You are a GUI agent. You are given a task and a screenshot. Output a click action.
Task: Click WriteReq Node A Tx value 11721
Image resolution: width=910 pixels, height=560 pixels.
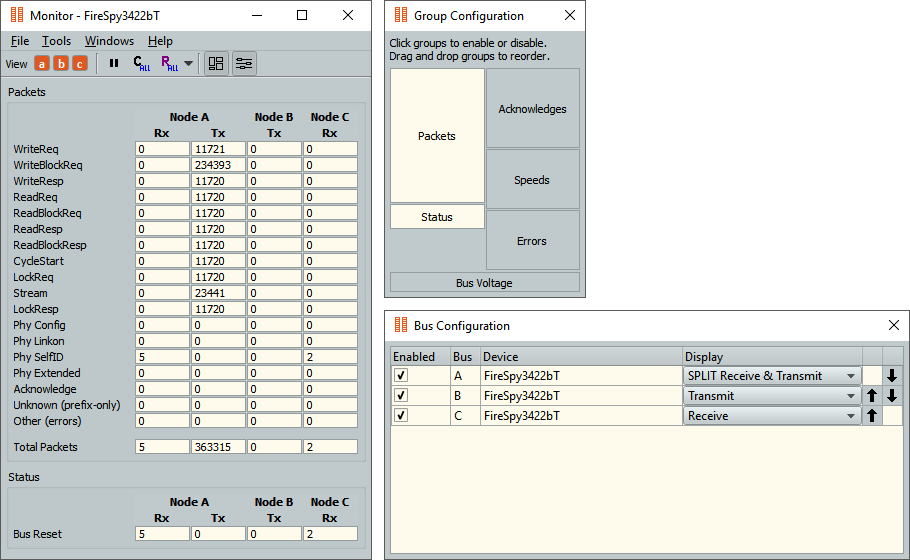point(218,149)
